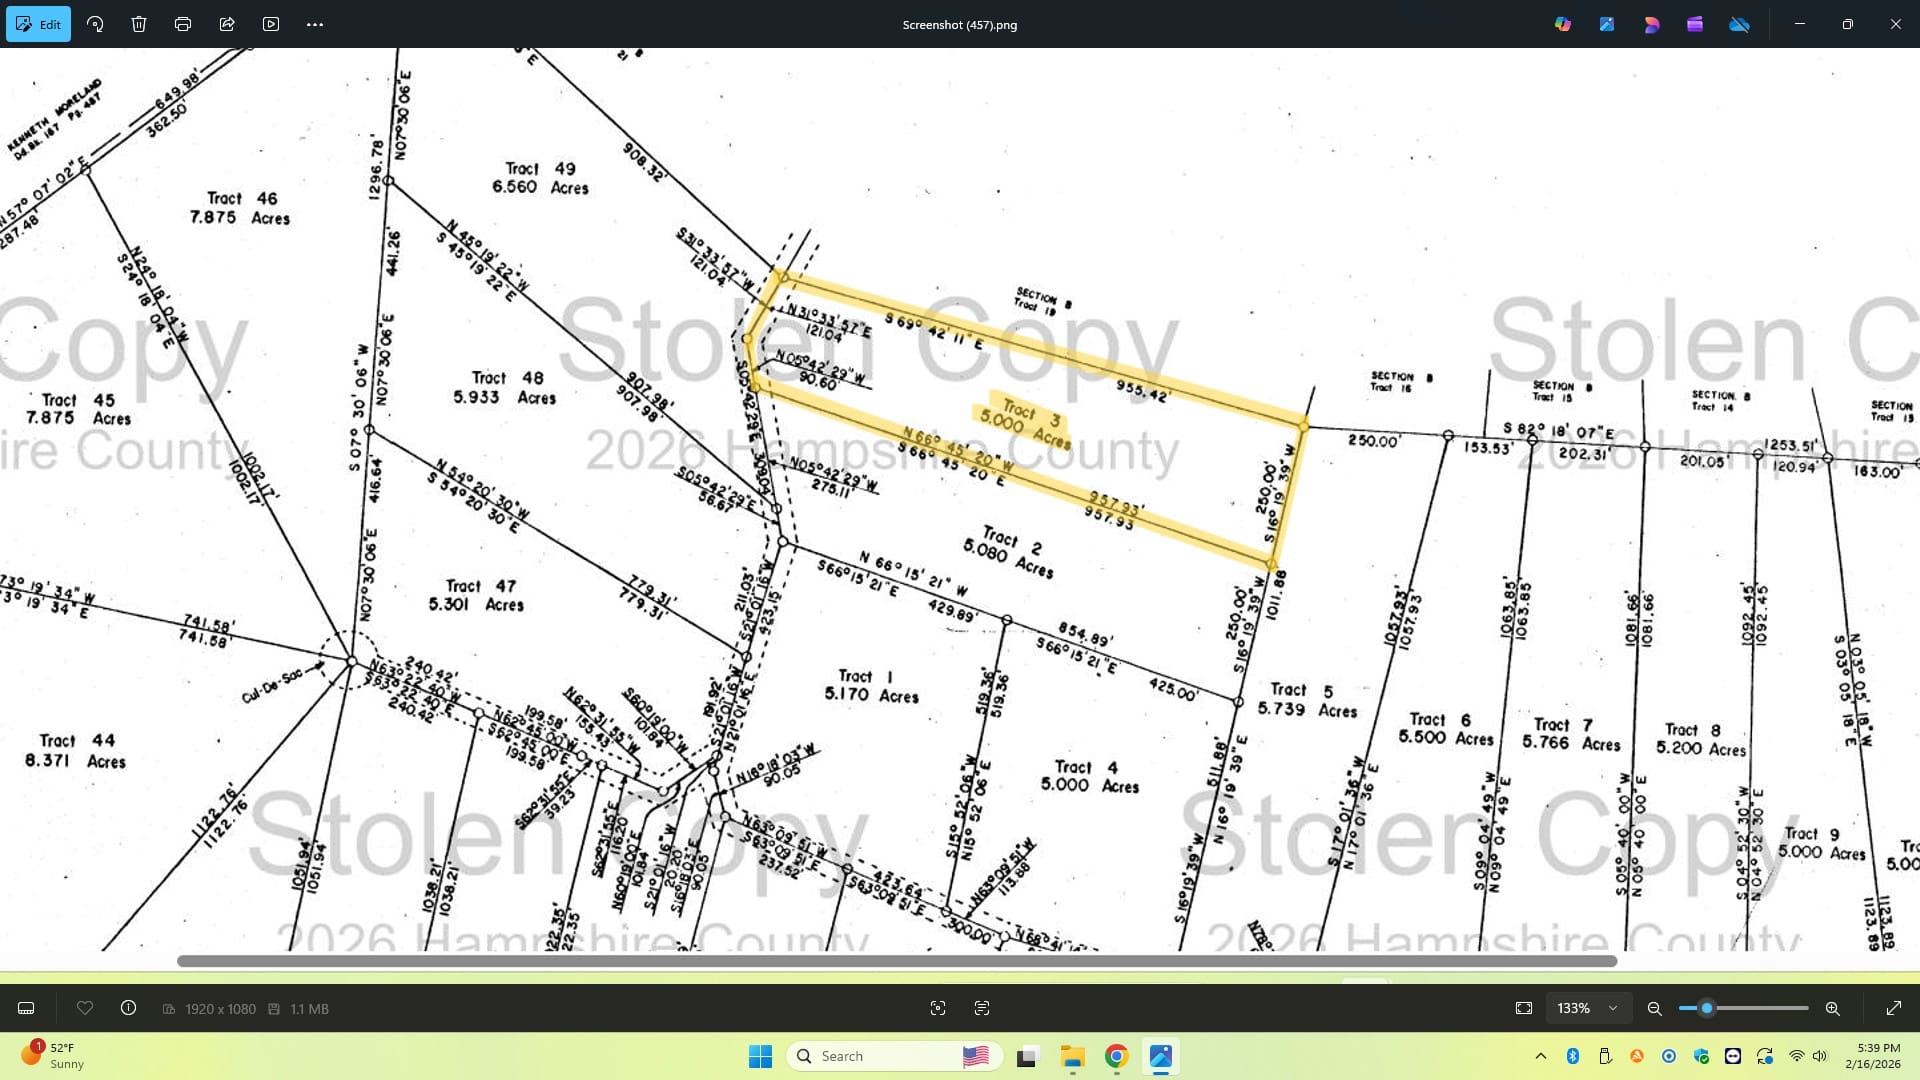Image resolution: width=1920 pixels, height=1080 pixels.
Task: Open the See more three-dots menu
Action: pos(315,24)
